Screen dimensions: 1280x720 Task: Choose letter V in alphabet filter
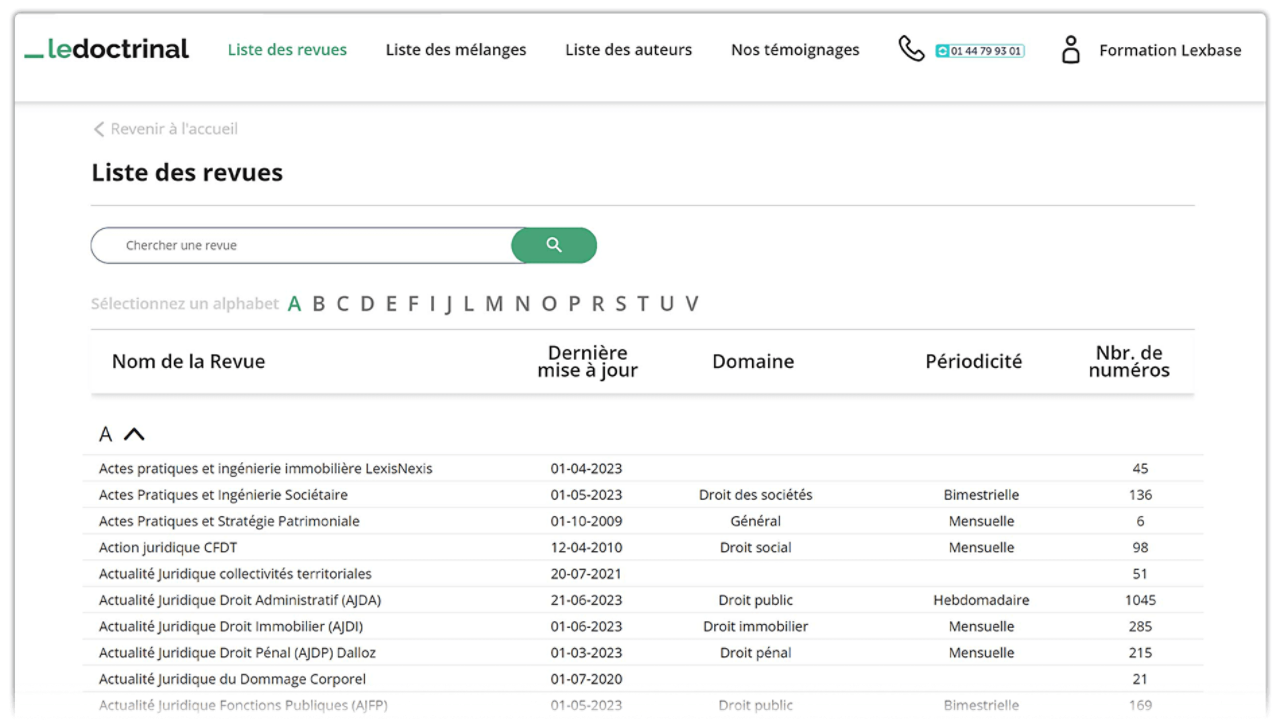point(691,304)
